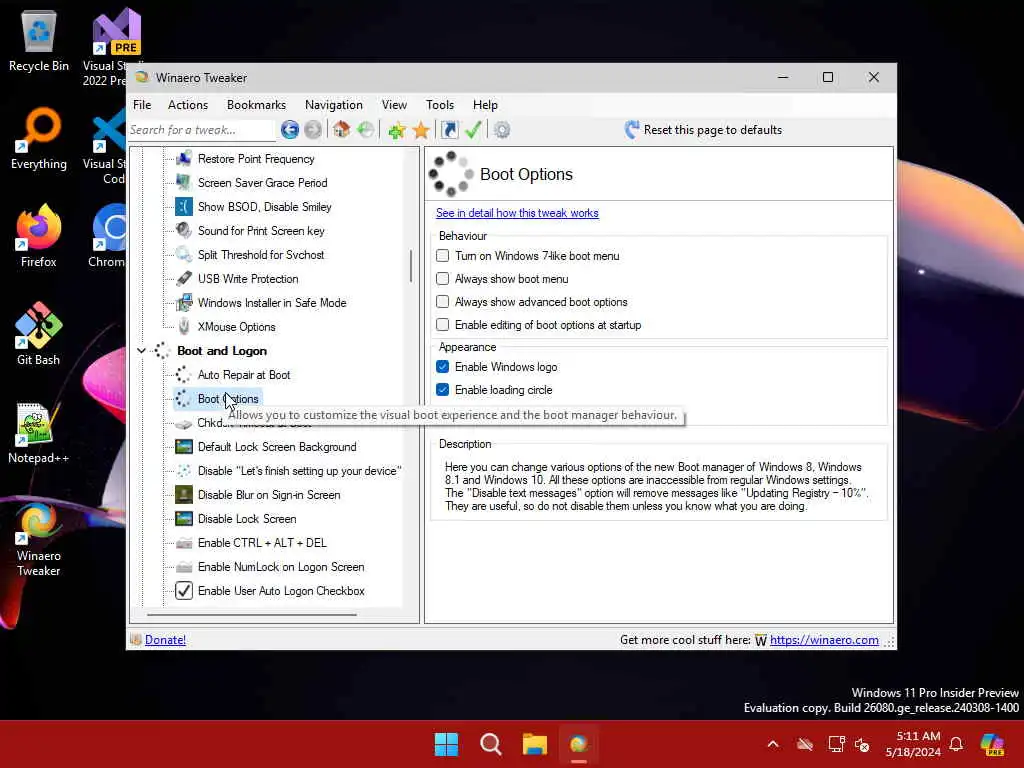The width and height of the screenshot is (1024, 768).
Task: Select Git Bash desktop shortcut
Action: coord(39,334)
